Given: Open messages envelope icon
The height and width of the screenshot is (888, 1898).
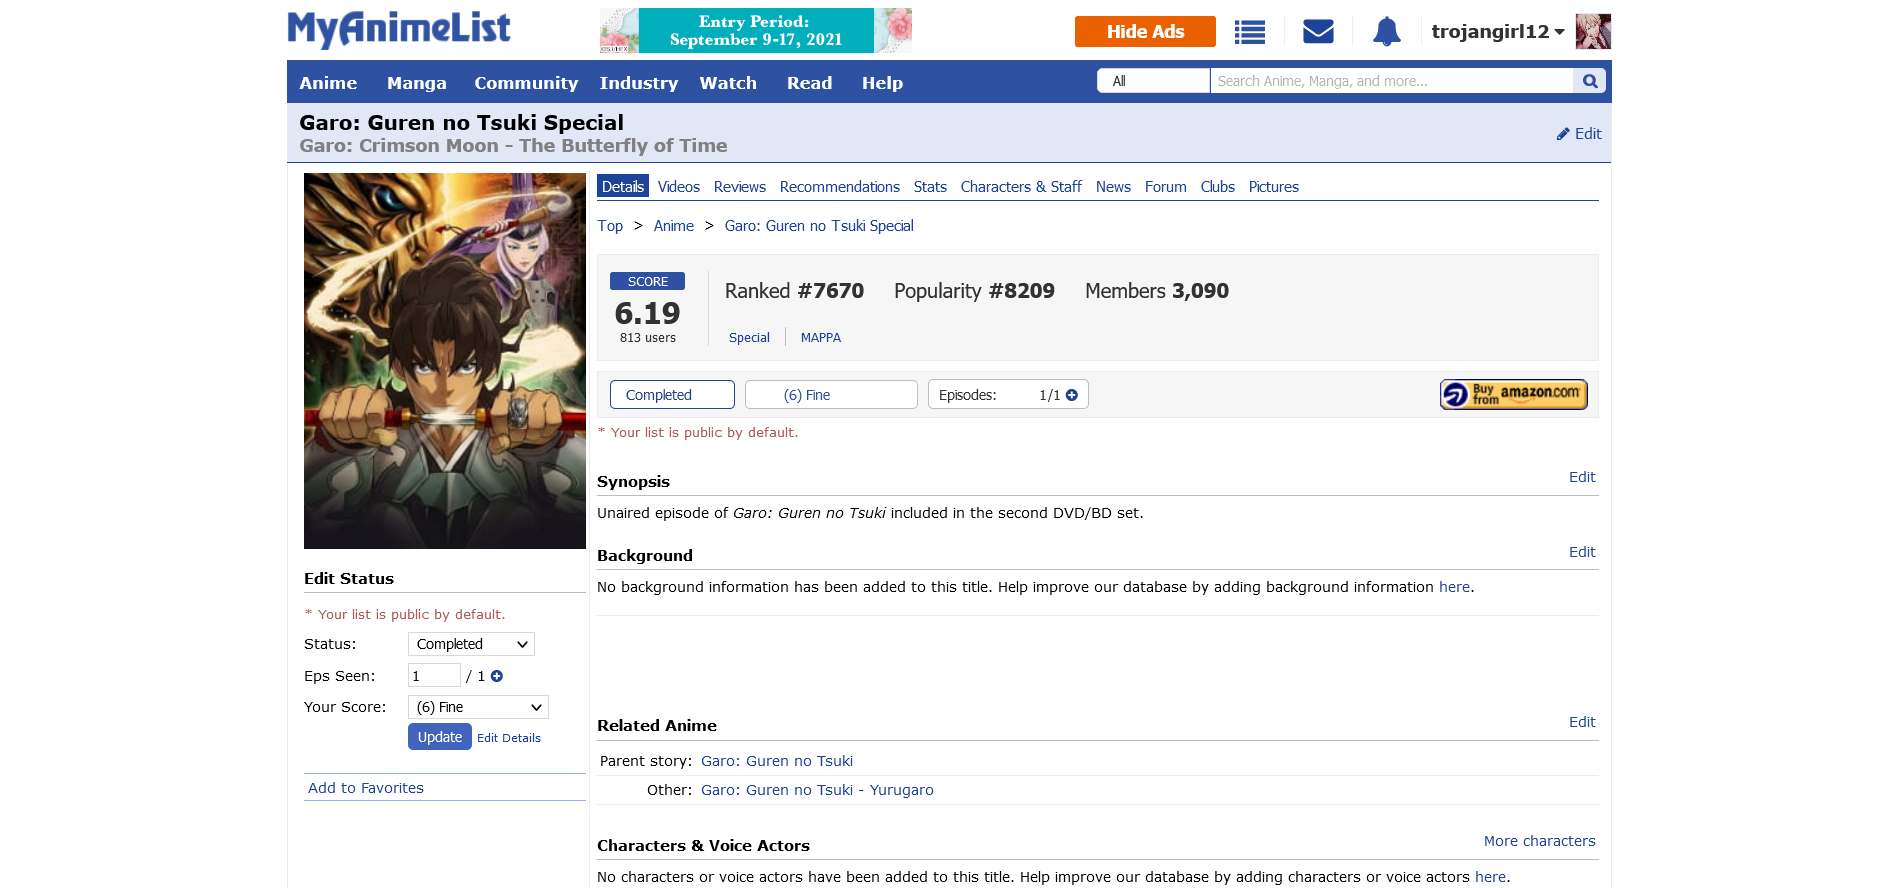Looking at the screenshot, I should pos(1318,32).
